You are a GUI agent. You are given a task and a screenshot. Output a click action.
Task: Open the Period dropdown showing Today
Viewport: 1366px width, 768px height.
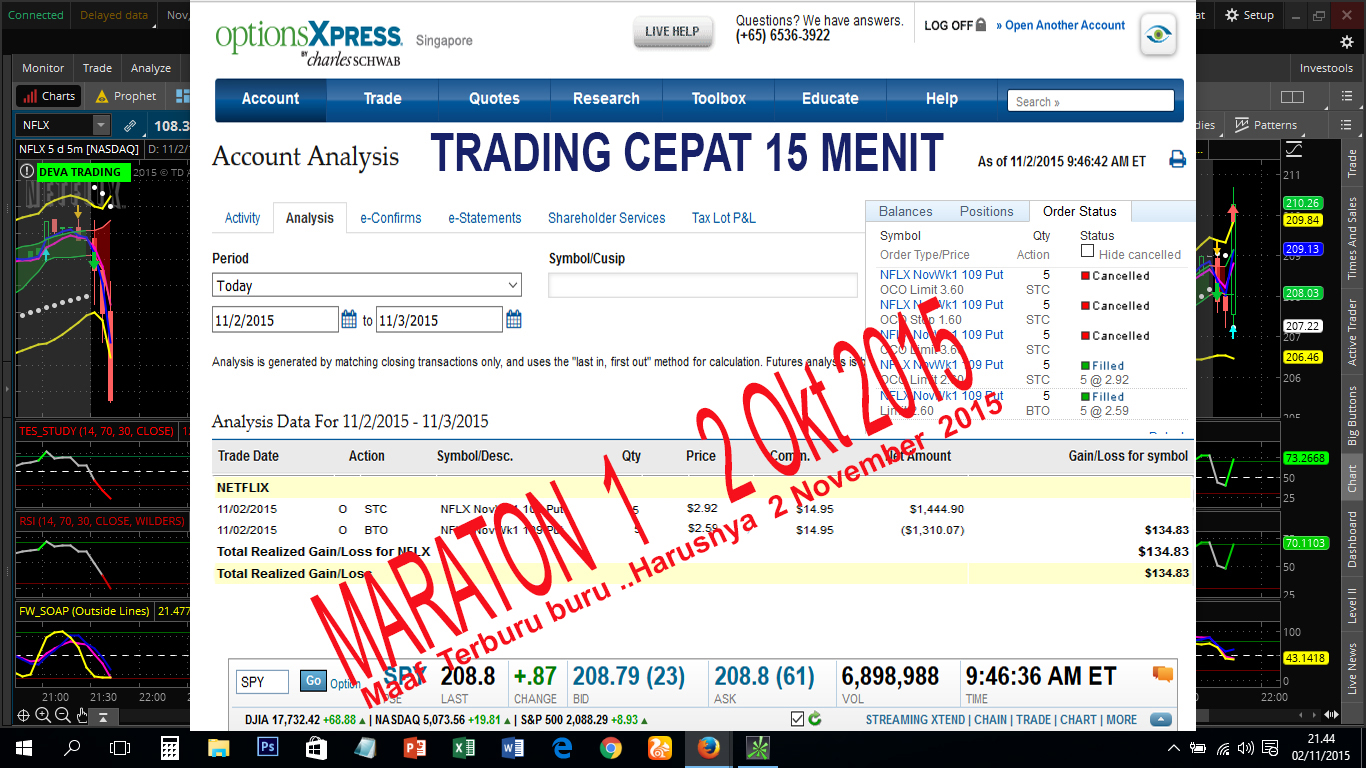(x=367, y=285)
